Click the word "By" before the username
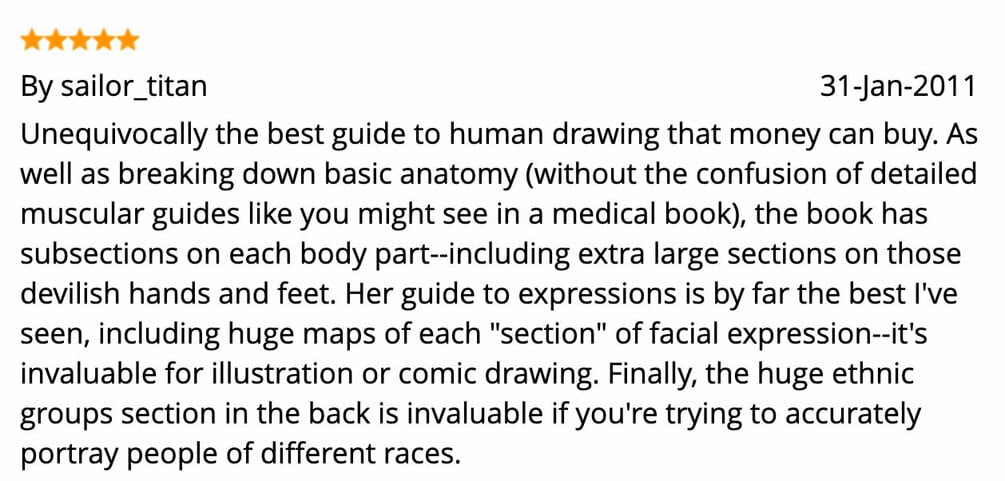Viewport: 1005px width, 481px height. (37, 87)
